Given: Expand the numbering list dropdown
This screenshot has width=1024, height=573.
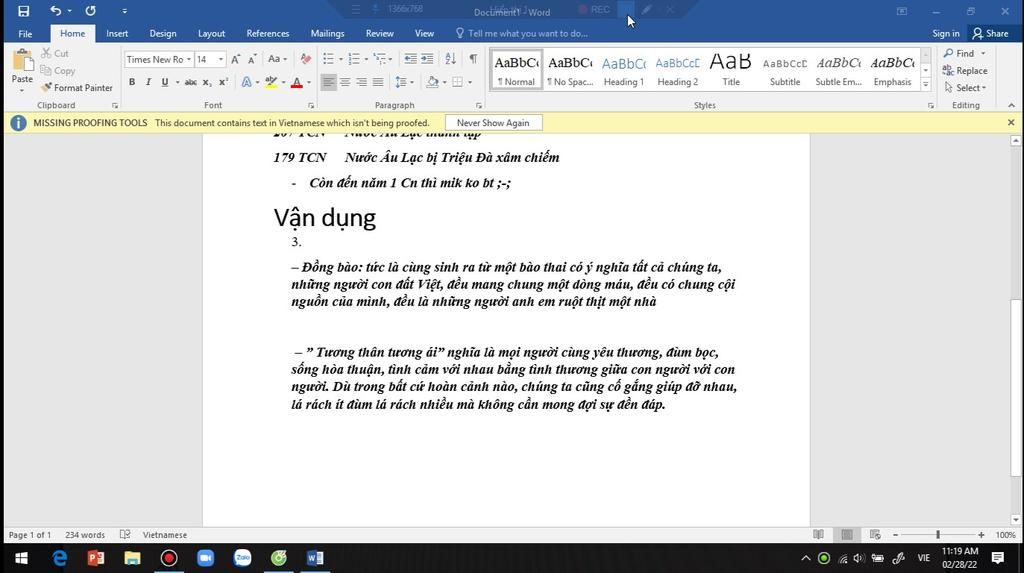Looking at the screenshot, I should tap(366, 59).
